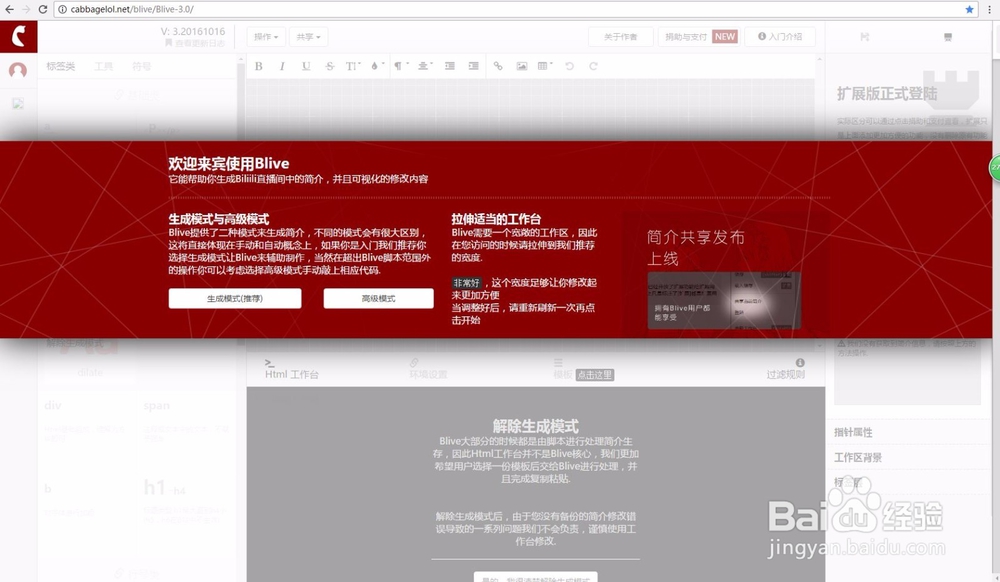Click the 查看更新日志 link

pos(195,43)
